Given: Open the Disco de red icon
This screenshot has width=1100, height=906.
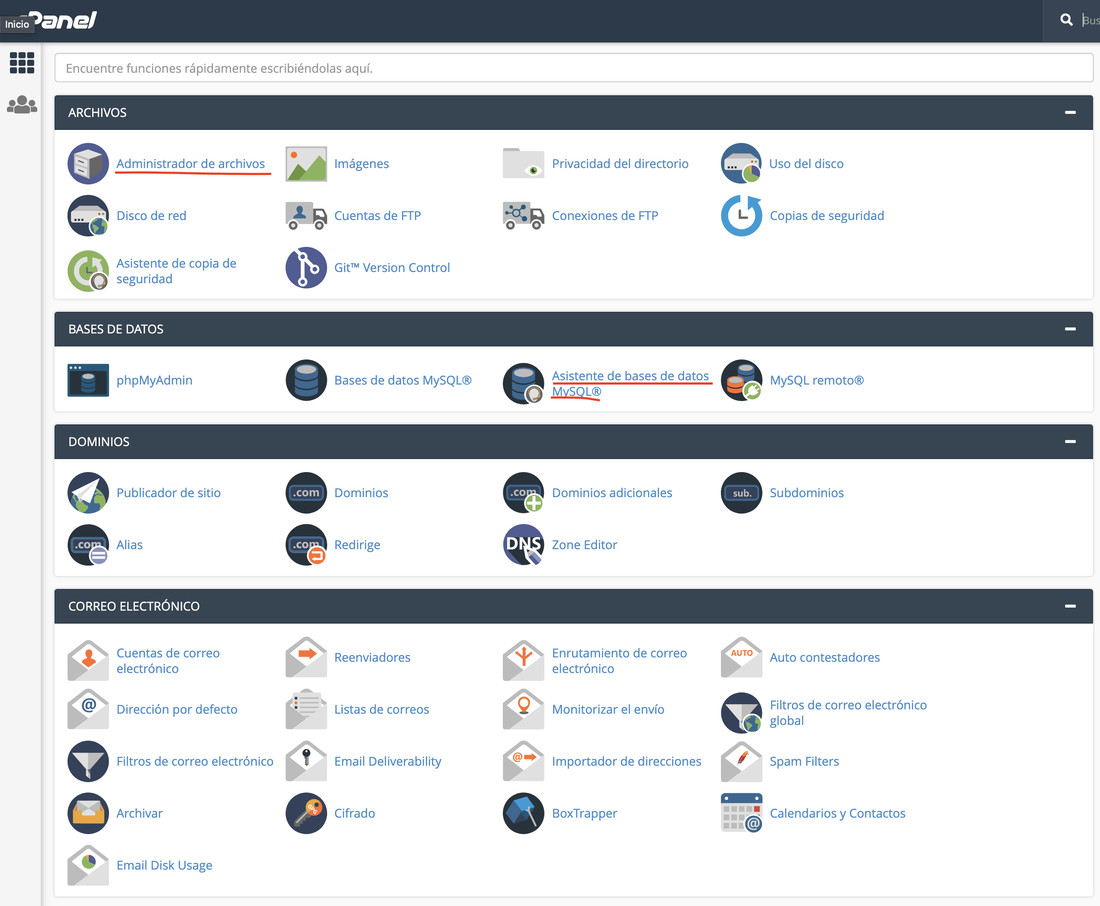Looking at the screenshot, I should pyautogui.click(x=88, y=215).
